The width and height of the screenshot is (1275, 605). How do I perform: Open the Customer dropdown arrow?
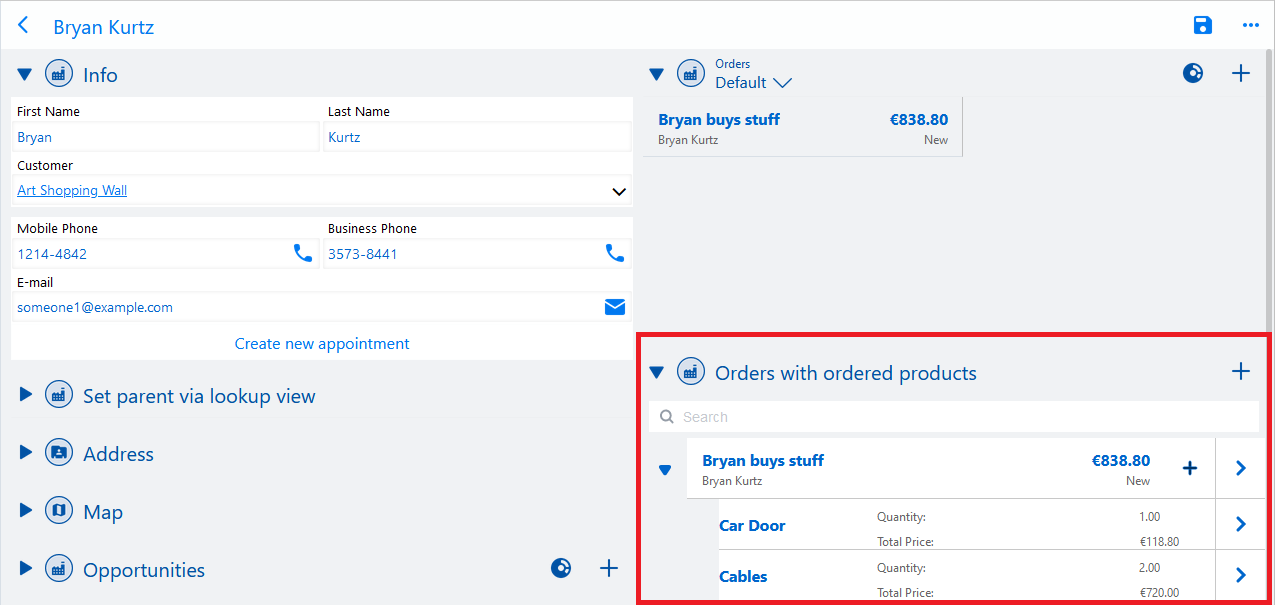click(619, 191)
